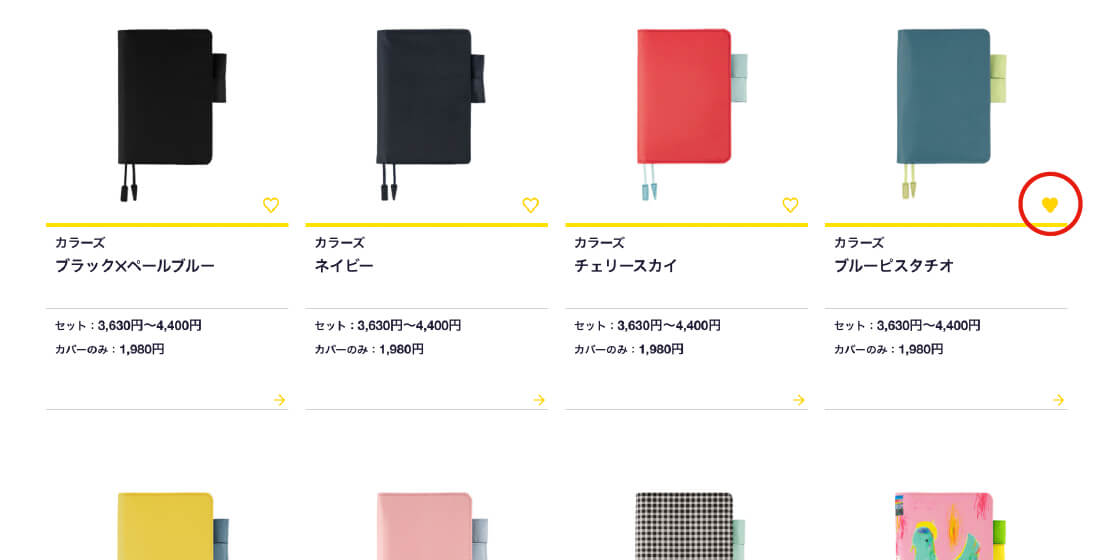This screenshot has height=560, width=1120.
Task: Click the yellow cover in the second row
Action: tap(172, 526)
